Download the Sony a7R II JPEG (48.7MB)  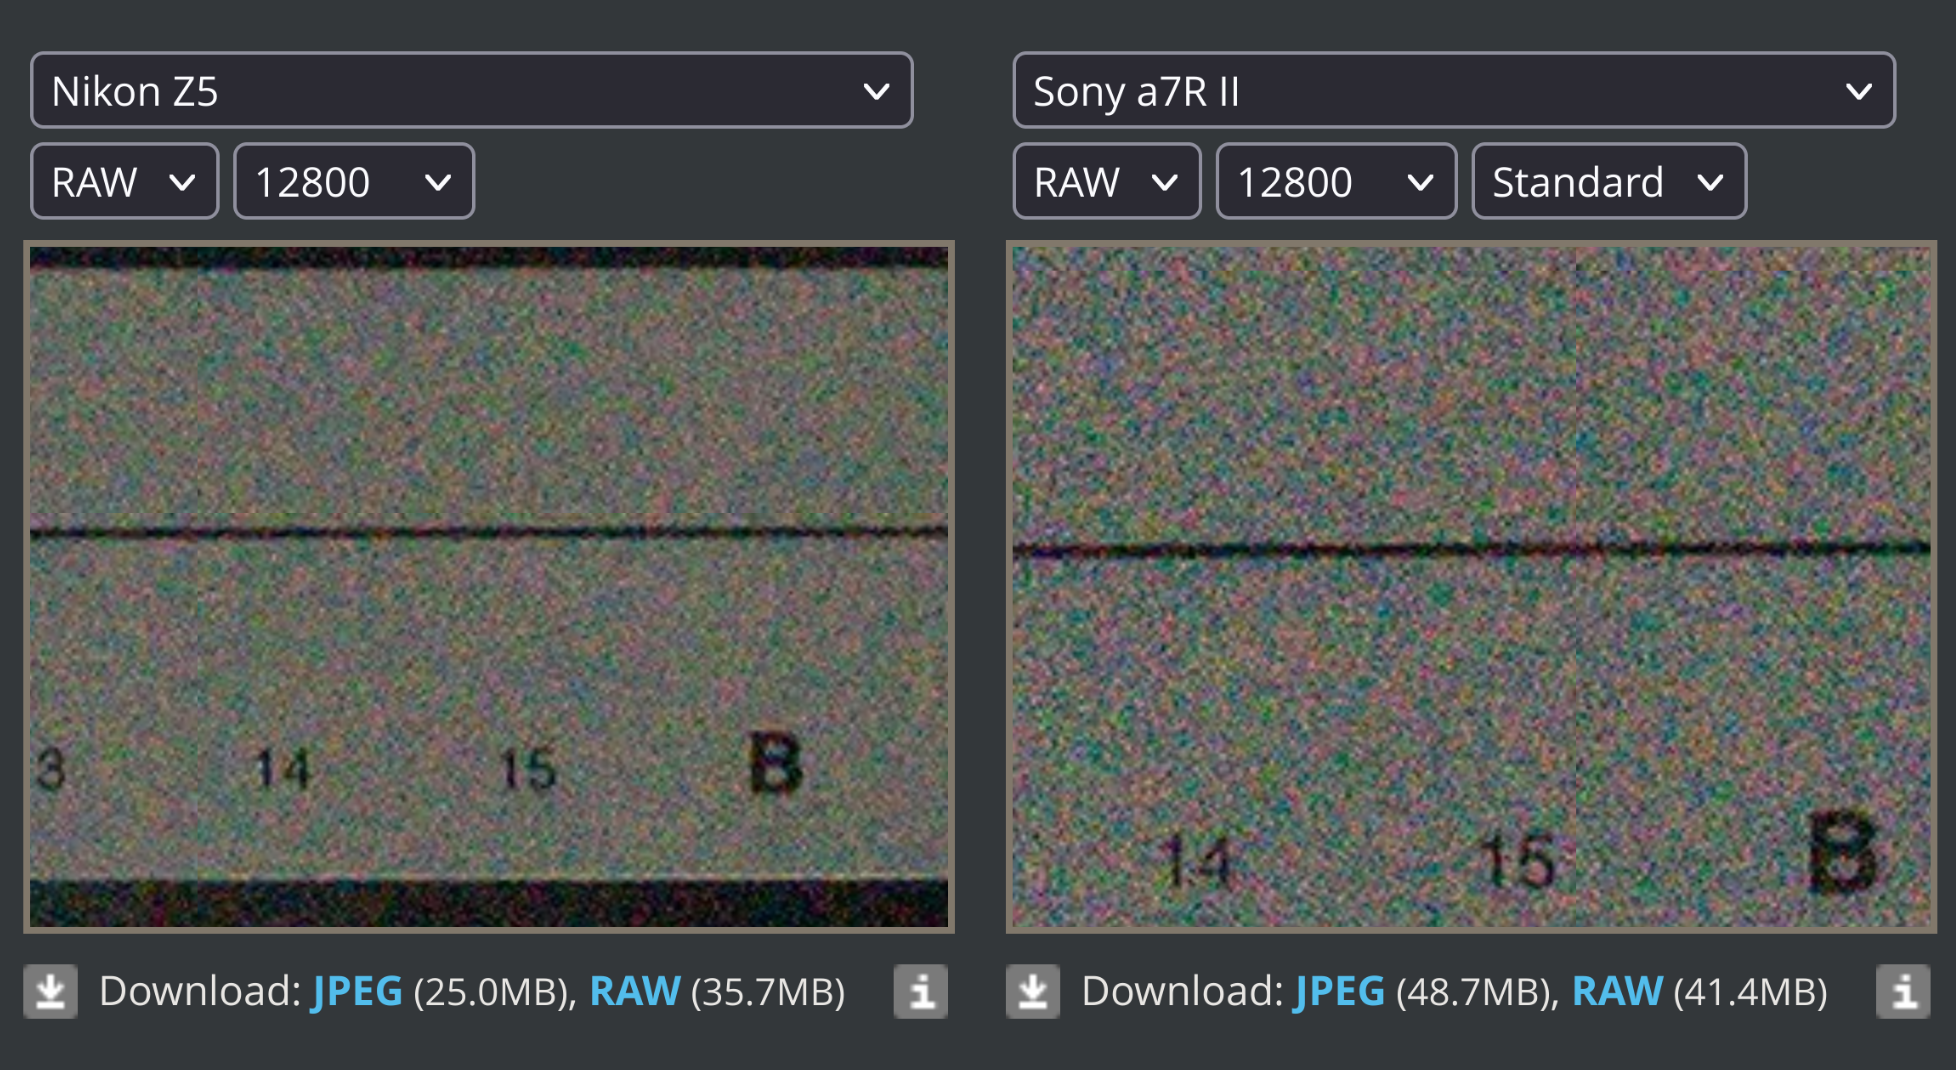pos(1340,991)
